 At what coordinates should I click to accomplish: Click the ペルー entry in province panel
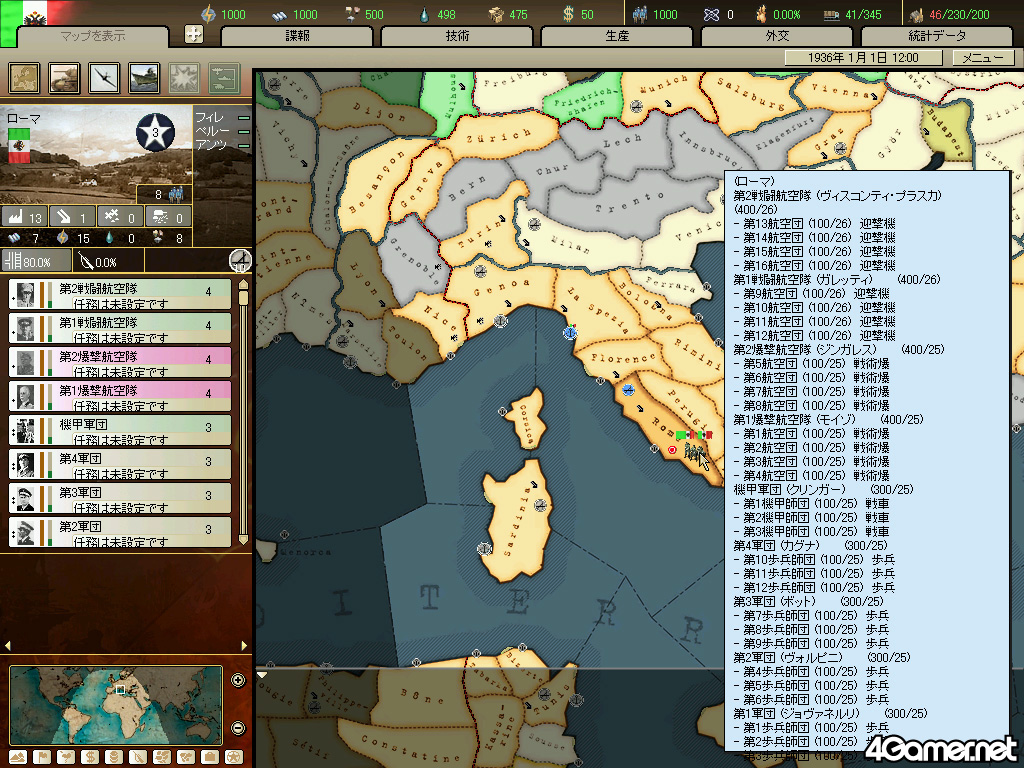(x=222, y=131)
